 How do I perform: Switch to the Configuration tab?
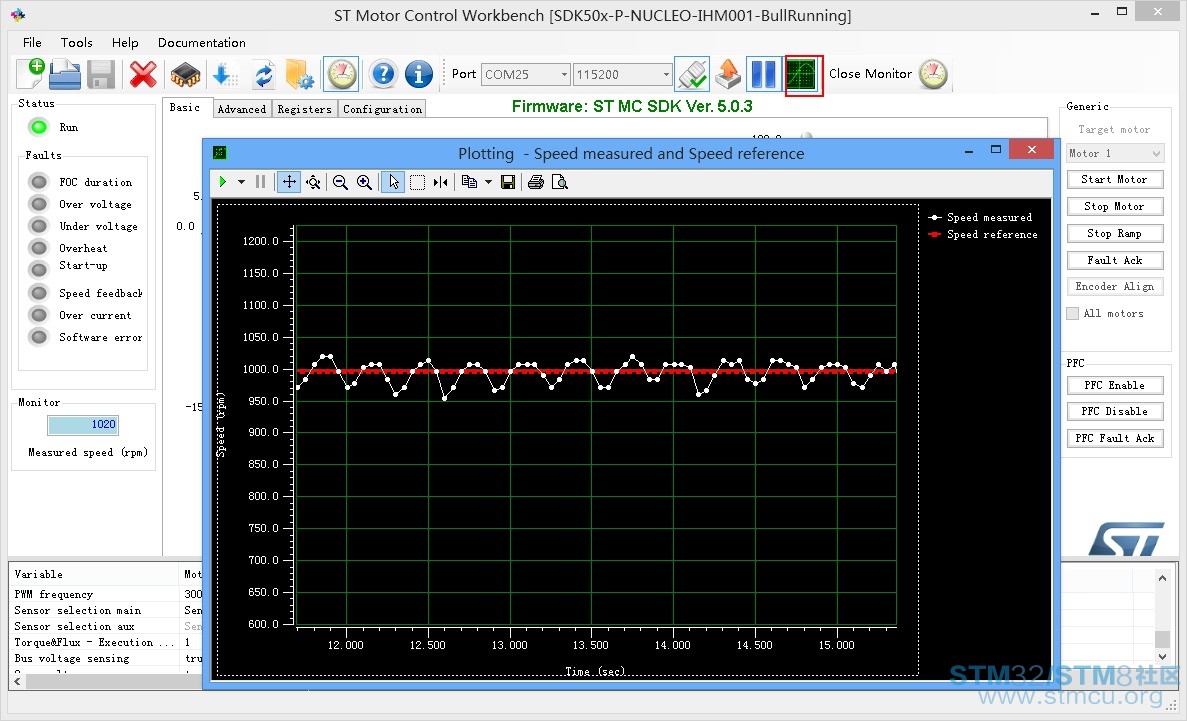[x=382, y=109]
